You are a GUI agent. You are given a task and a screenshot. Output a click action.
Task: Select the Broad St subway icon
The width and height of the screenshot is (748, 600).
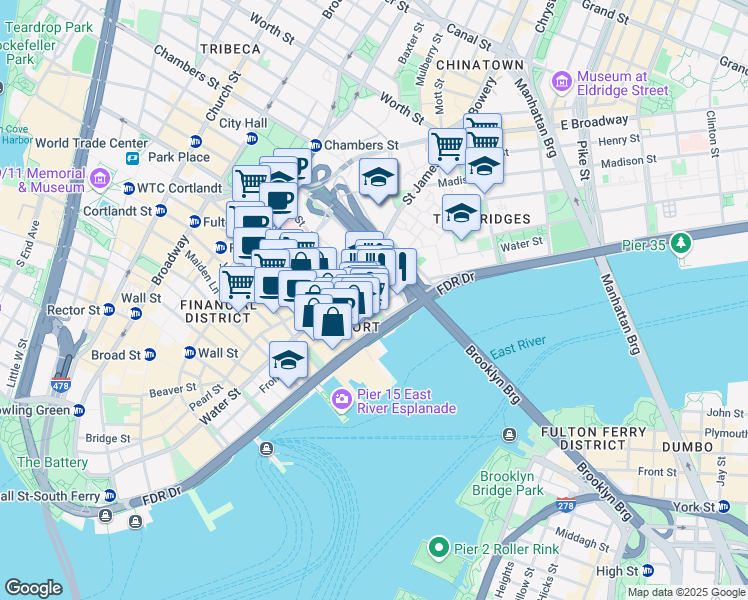[x=150, y=355]
